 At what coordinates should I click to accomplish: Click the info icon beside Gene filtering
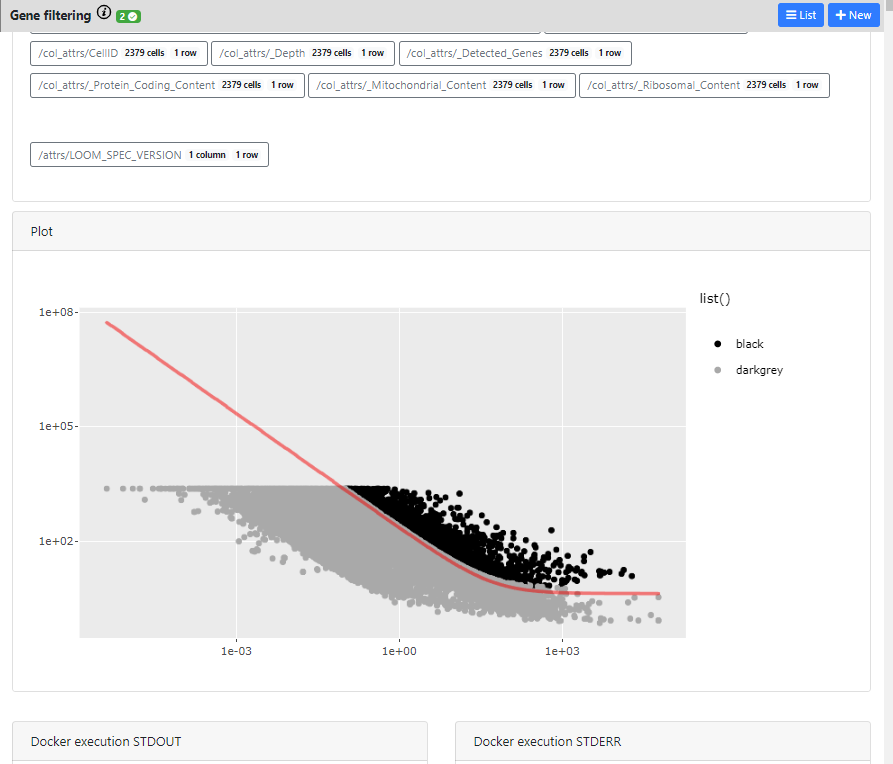[x=104, y=13]
